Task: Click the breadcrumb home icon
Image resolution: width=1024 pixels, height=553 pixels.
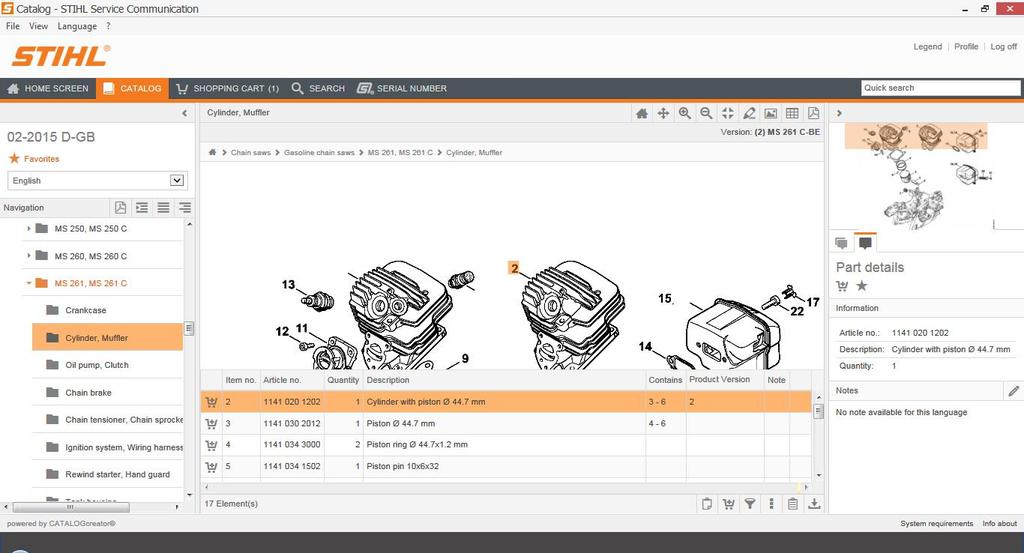Action: [212, 152]
